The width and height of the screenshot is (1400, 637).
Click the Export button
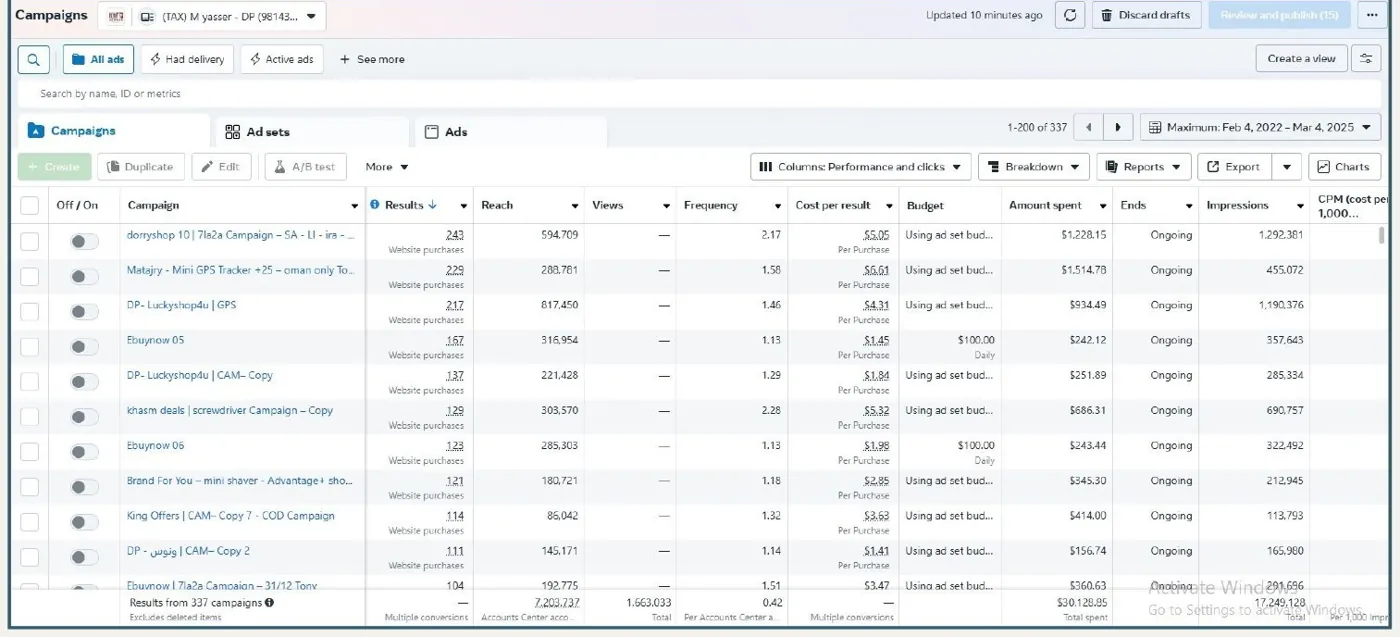pyautogui.click(x=1235, y=167)
